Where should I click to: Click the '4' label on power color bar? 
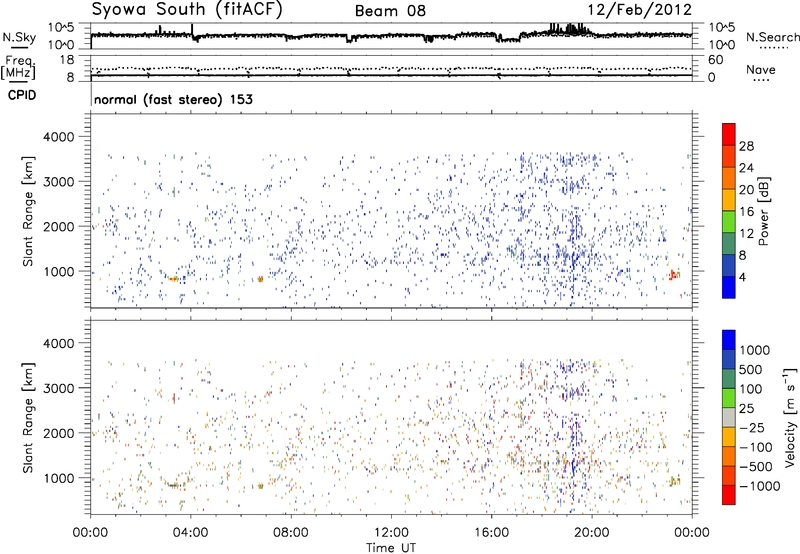742,277
